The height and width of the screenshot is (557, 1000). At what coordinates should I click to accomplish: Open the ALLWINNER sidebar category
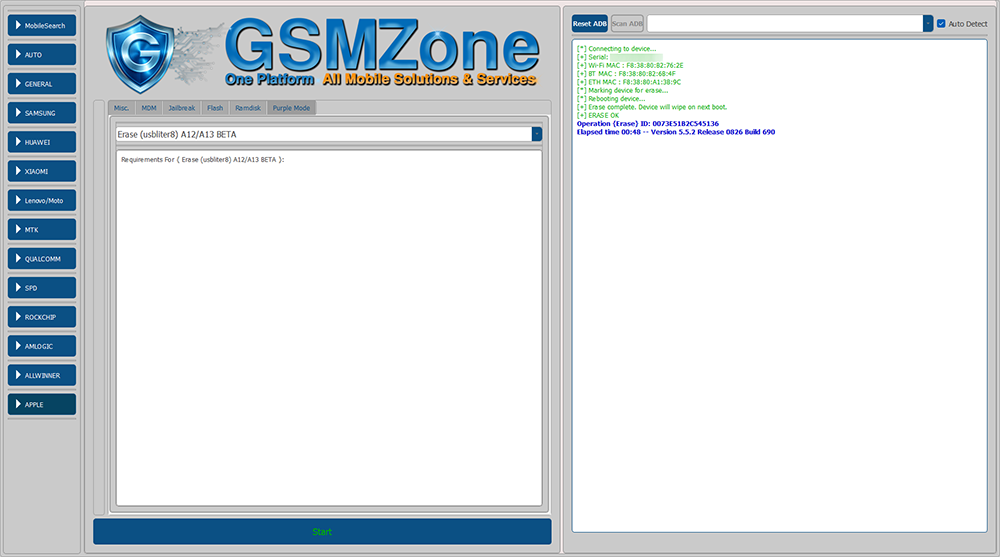coord(42,375)
